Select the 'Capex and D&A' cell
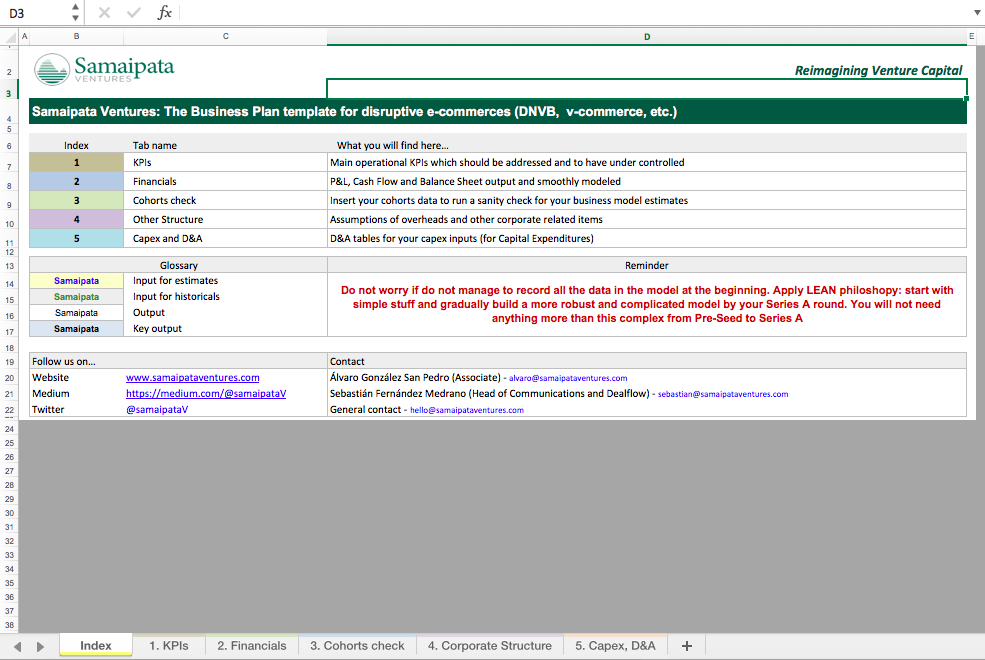 pos(226,238)
